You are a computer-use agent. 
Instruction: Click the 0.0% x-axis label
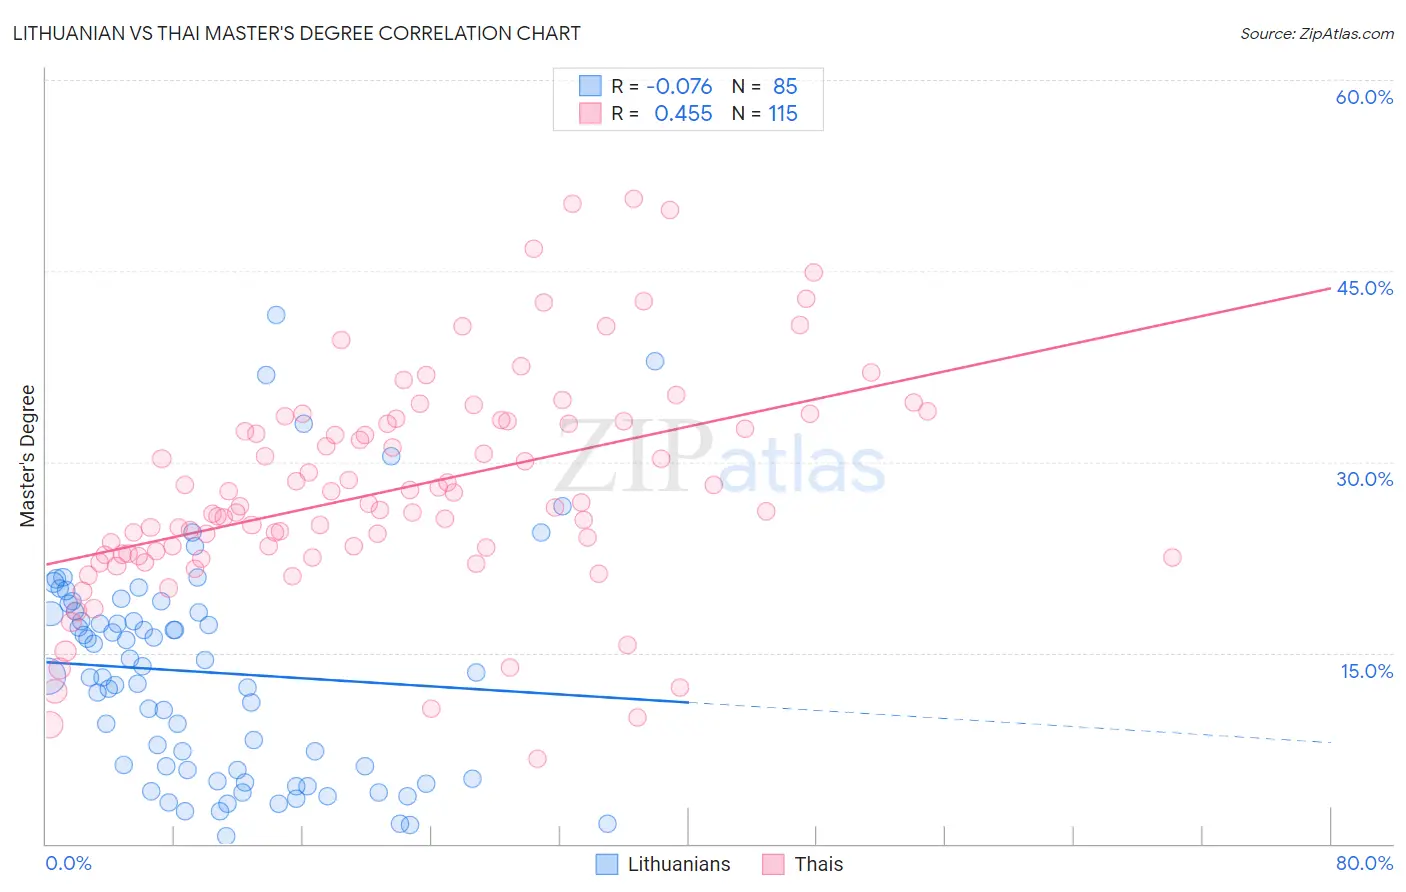68,863
